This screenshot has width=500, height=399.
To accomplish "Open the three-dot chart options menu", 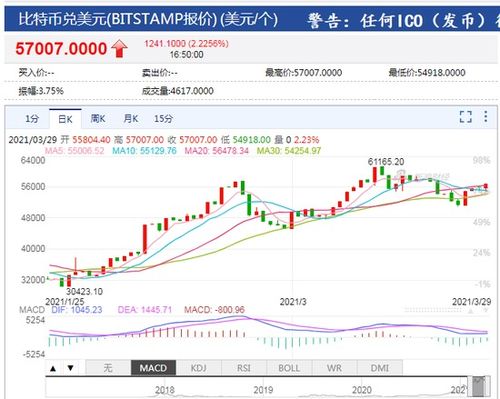I will coord(486,116).
